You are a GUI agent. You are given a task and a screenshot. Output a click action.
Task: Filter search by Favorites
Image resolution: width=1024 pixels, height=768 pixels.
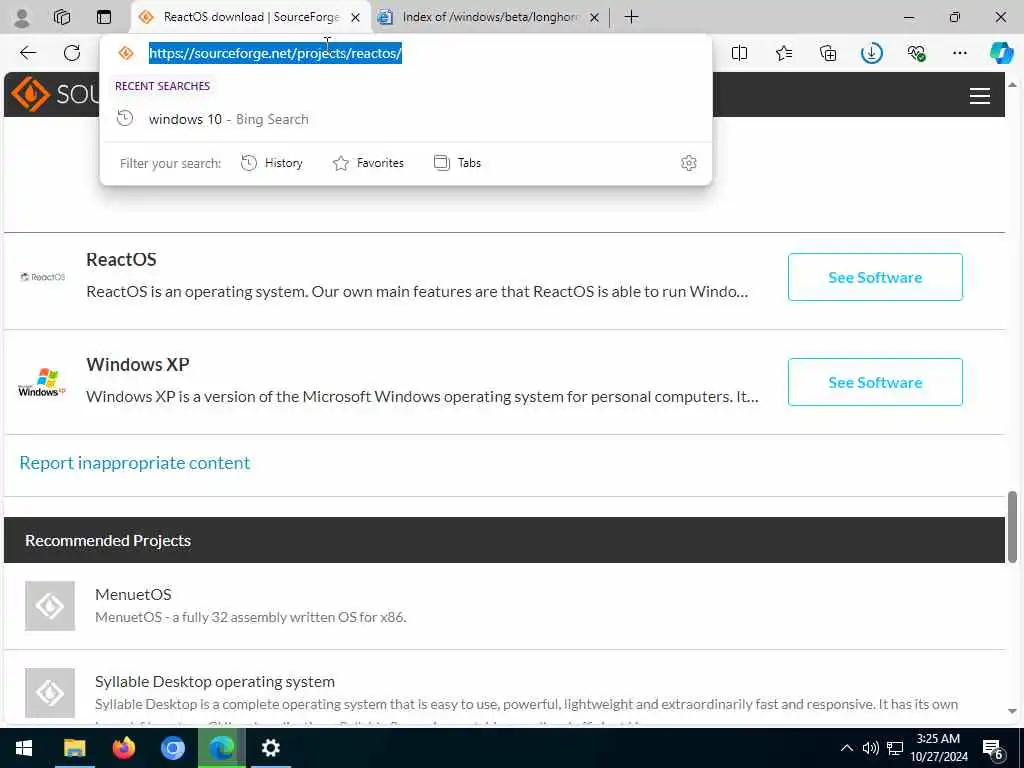(368, 163)
